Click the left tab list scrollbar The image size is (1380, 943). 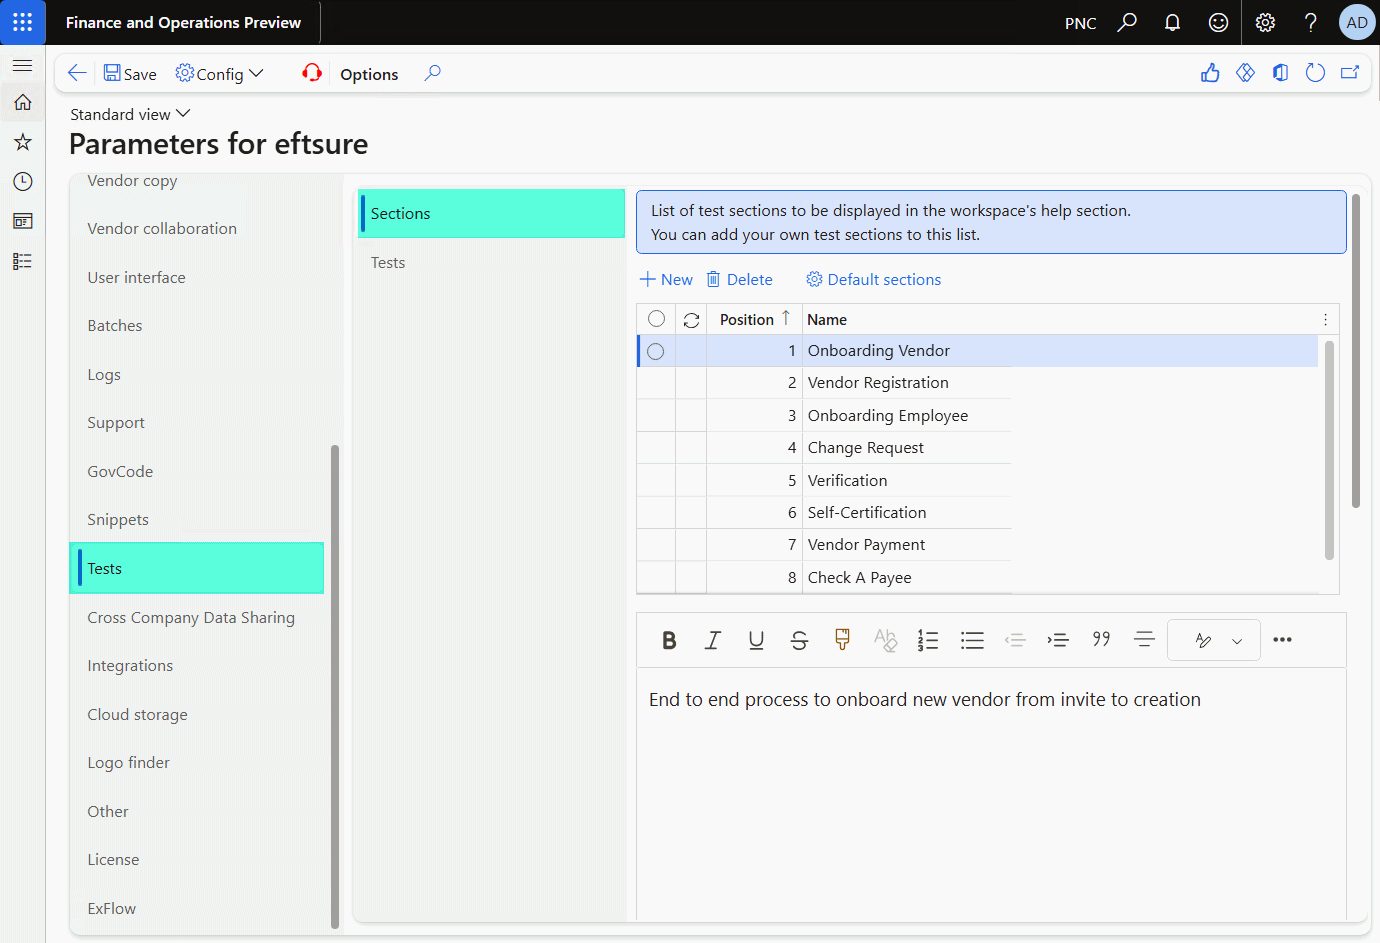tap(335, 687)
